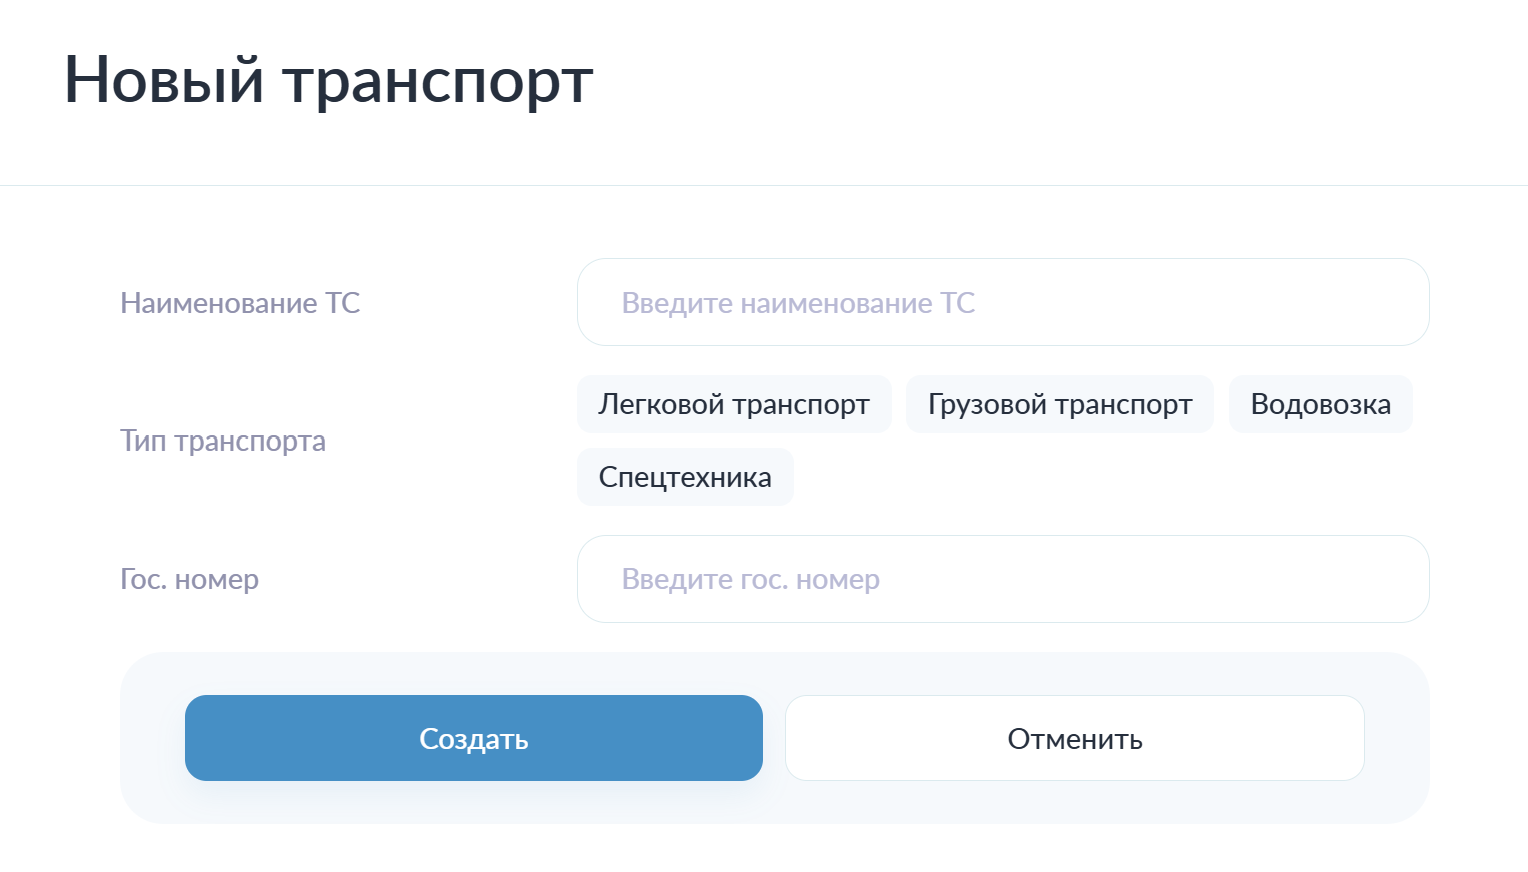This screenshot has width=1528, height=872.
Task: Click the Тип транспорта label
Action: [x=223, y=441]
